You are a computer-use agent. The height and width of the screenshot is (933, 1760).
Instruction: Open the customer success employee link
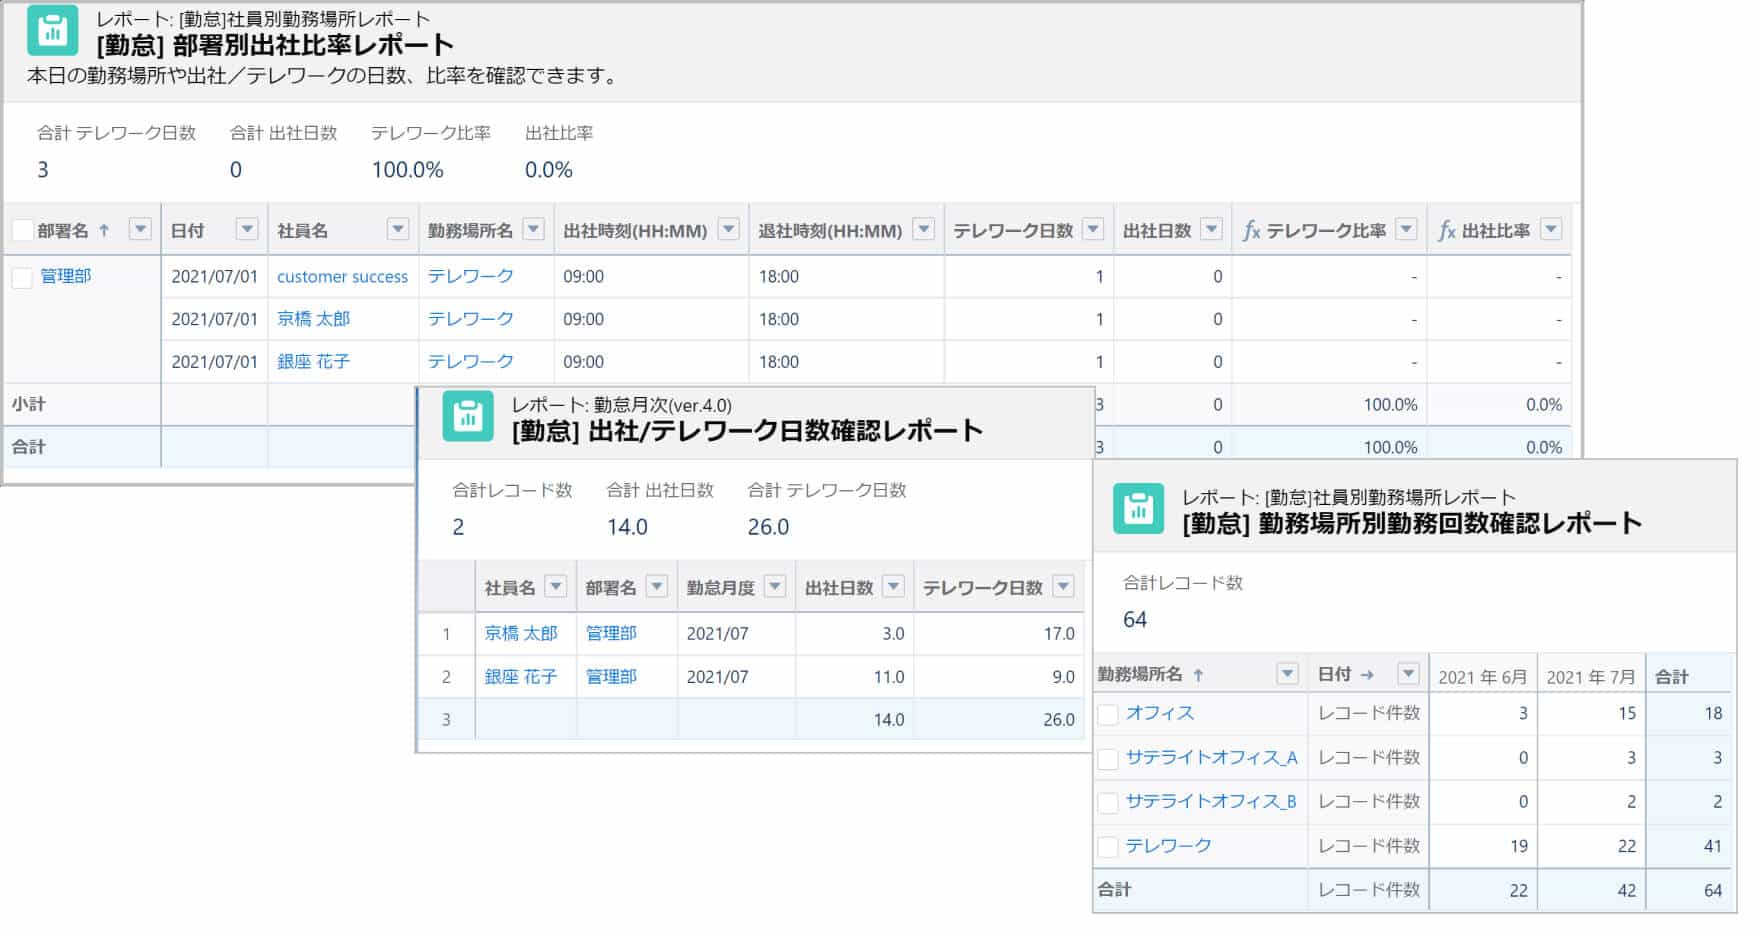pos(342,277)
